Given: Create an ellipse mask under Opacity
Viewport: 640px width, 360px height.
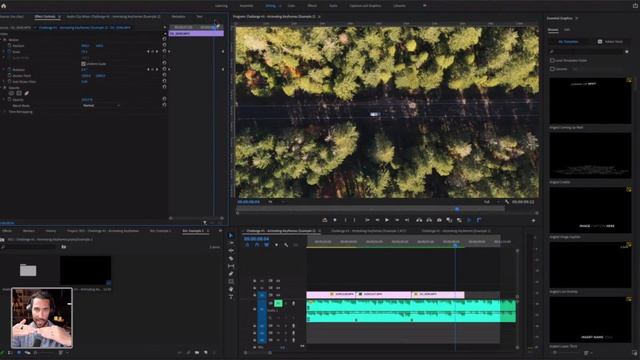Looking at the screenshot, I should (x=11, y=93).
